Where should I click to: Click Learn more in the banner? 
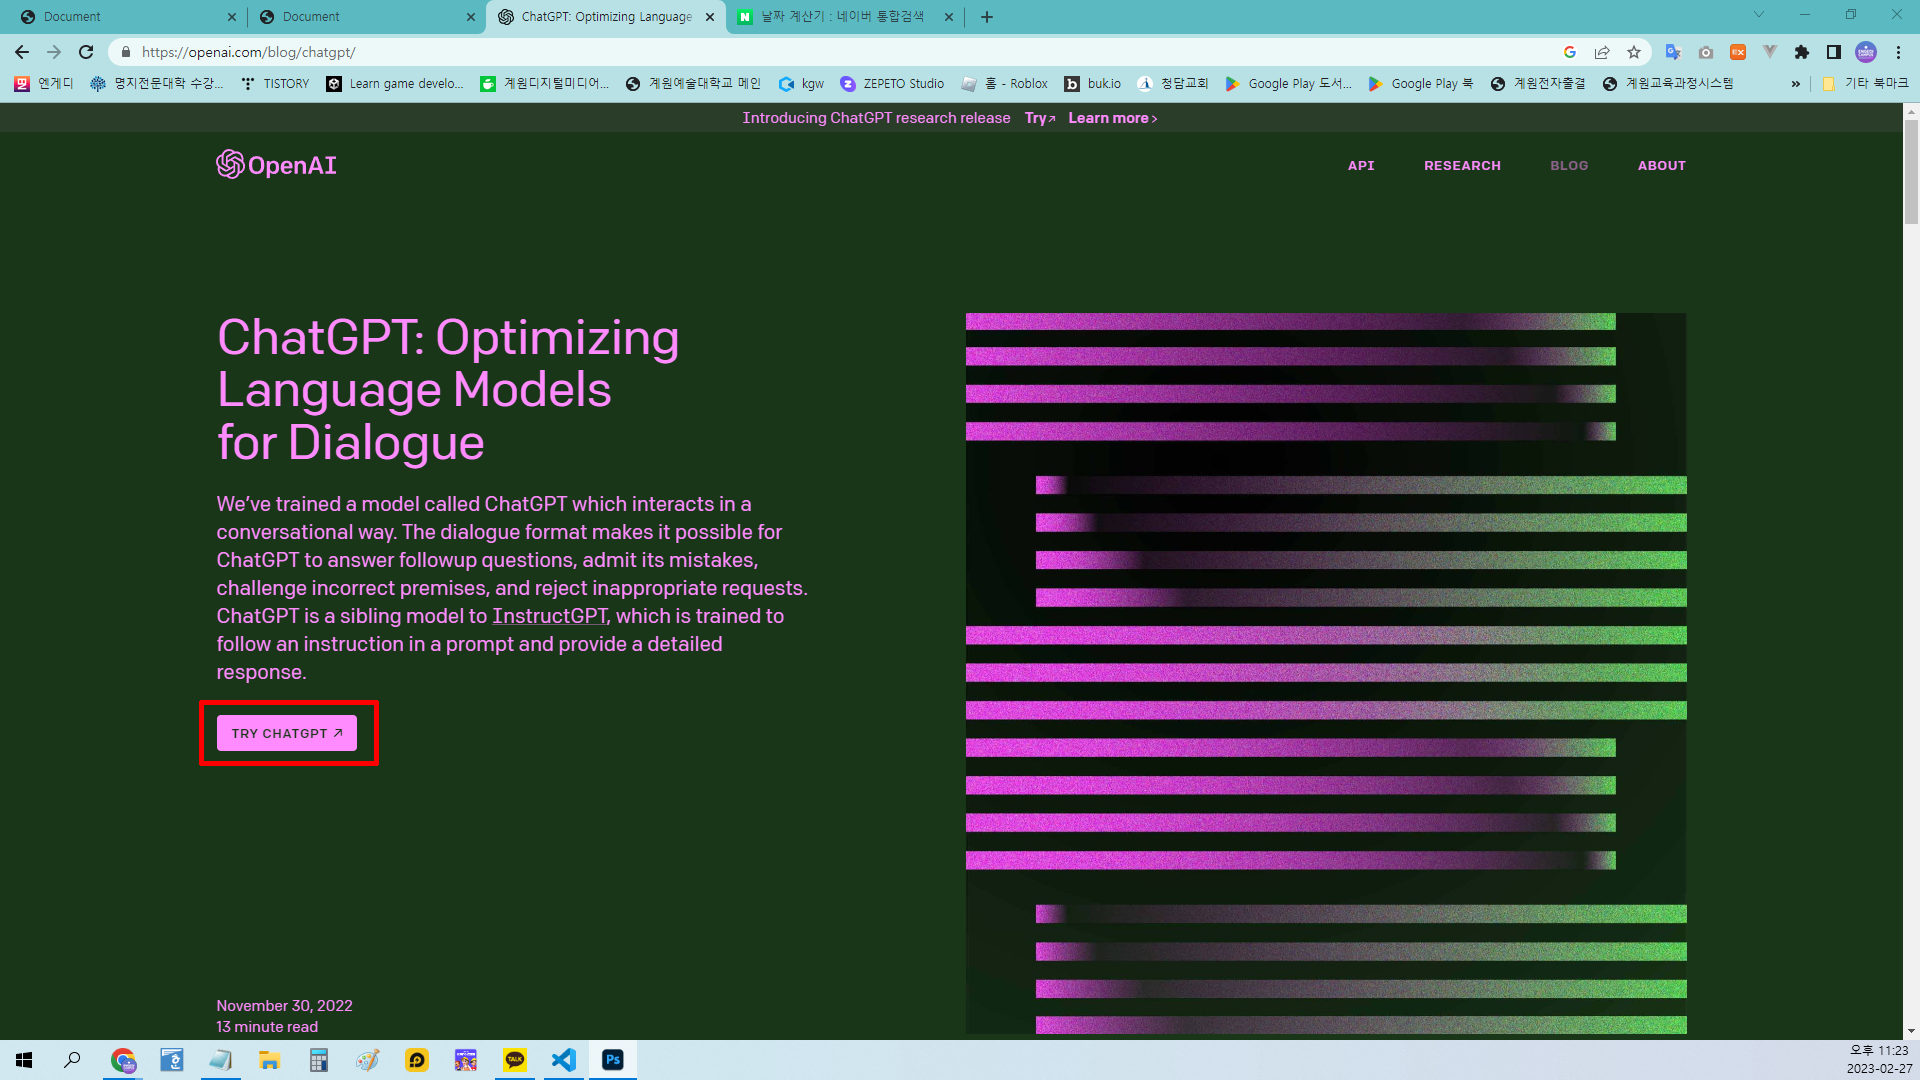coord(1112,118)
